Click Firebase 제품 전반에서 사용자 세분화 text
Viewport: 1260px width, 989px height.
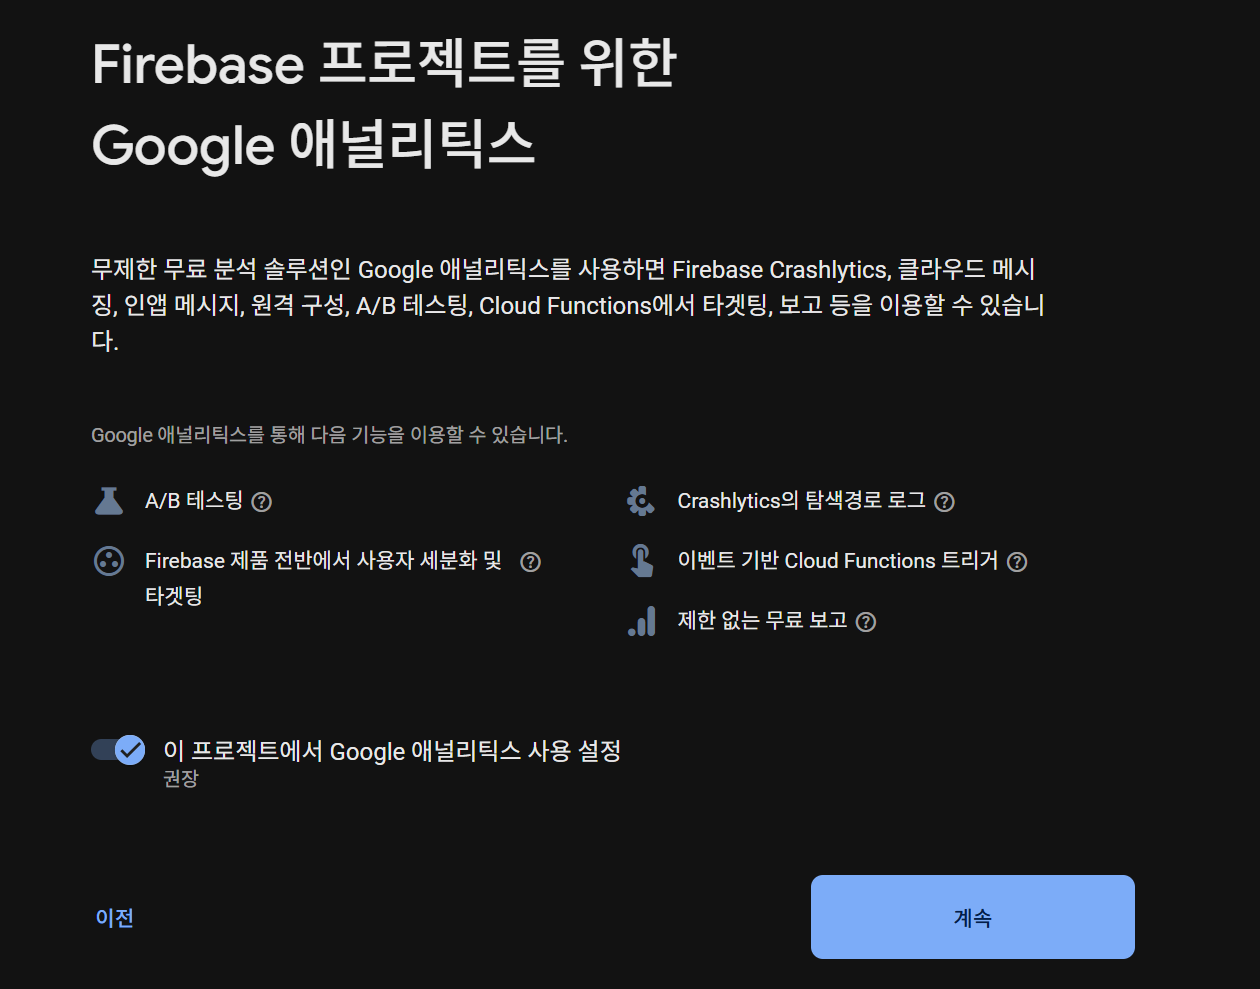click(x=323, y=578)
